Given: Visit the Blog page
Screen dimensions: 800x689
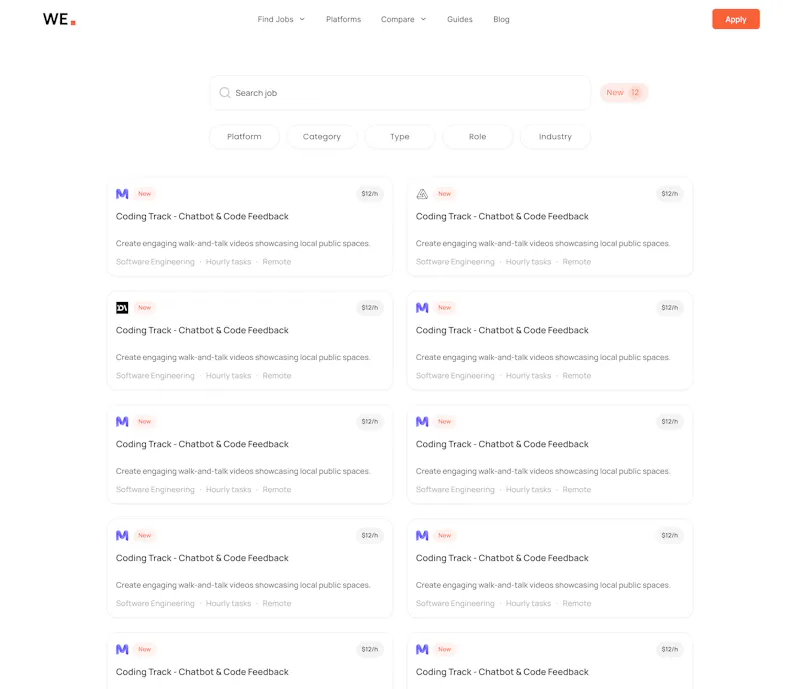Looking at the screenshot, I should (x=501, y=19).
